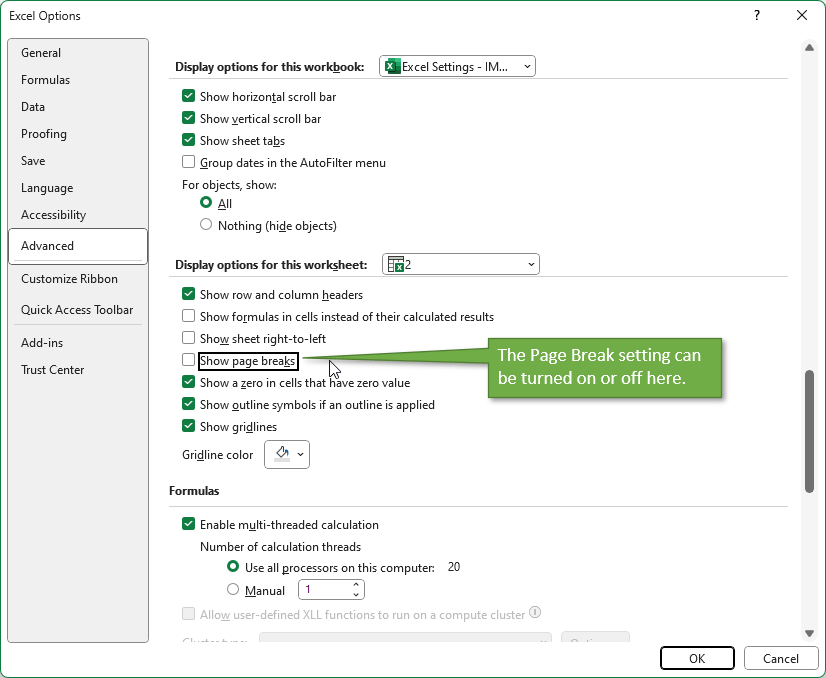Viewport: 826px width, 678px height.
Task: Close the Excel Options dialog
Action: [x=801, y=15]
